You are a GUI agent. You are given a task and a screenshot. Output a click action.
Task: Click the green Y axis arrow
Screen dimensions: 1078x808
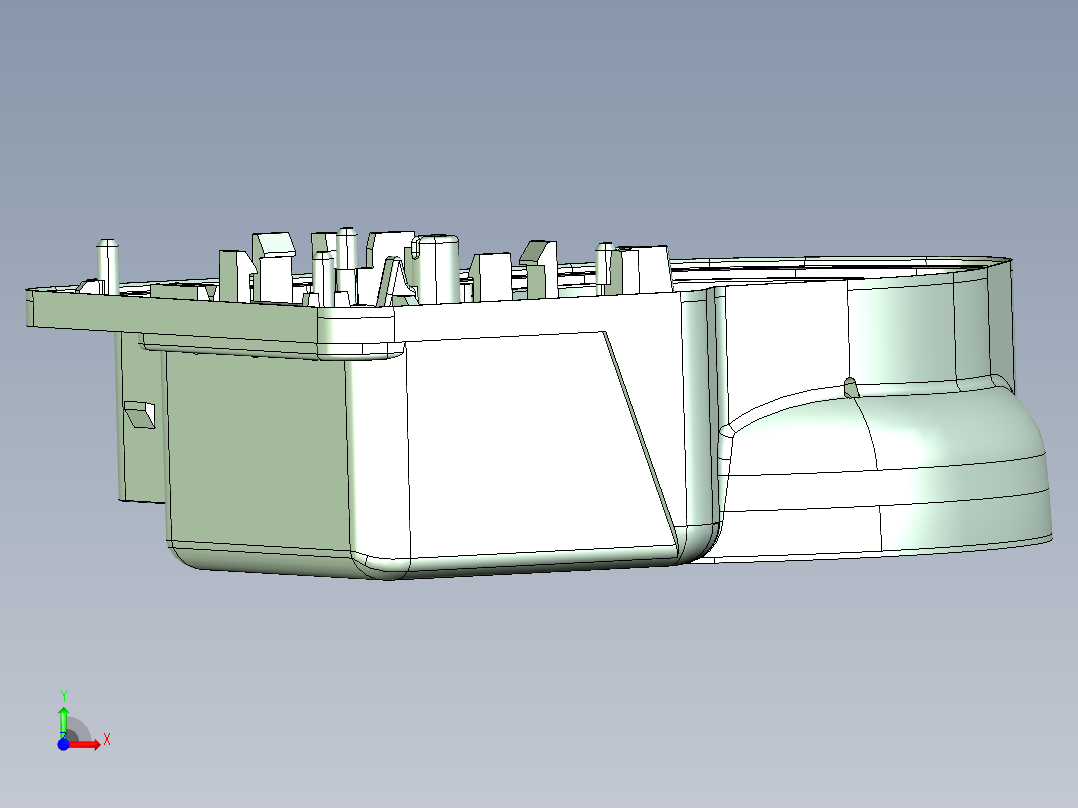(x=63, y=722)
